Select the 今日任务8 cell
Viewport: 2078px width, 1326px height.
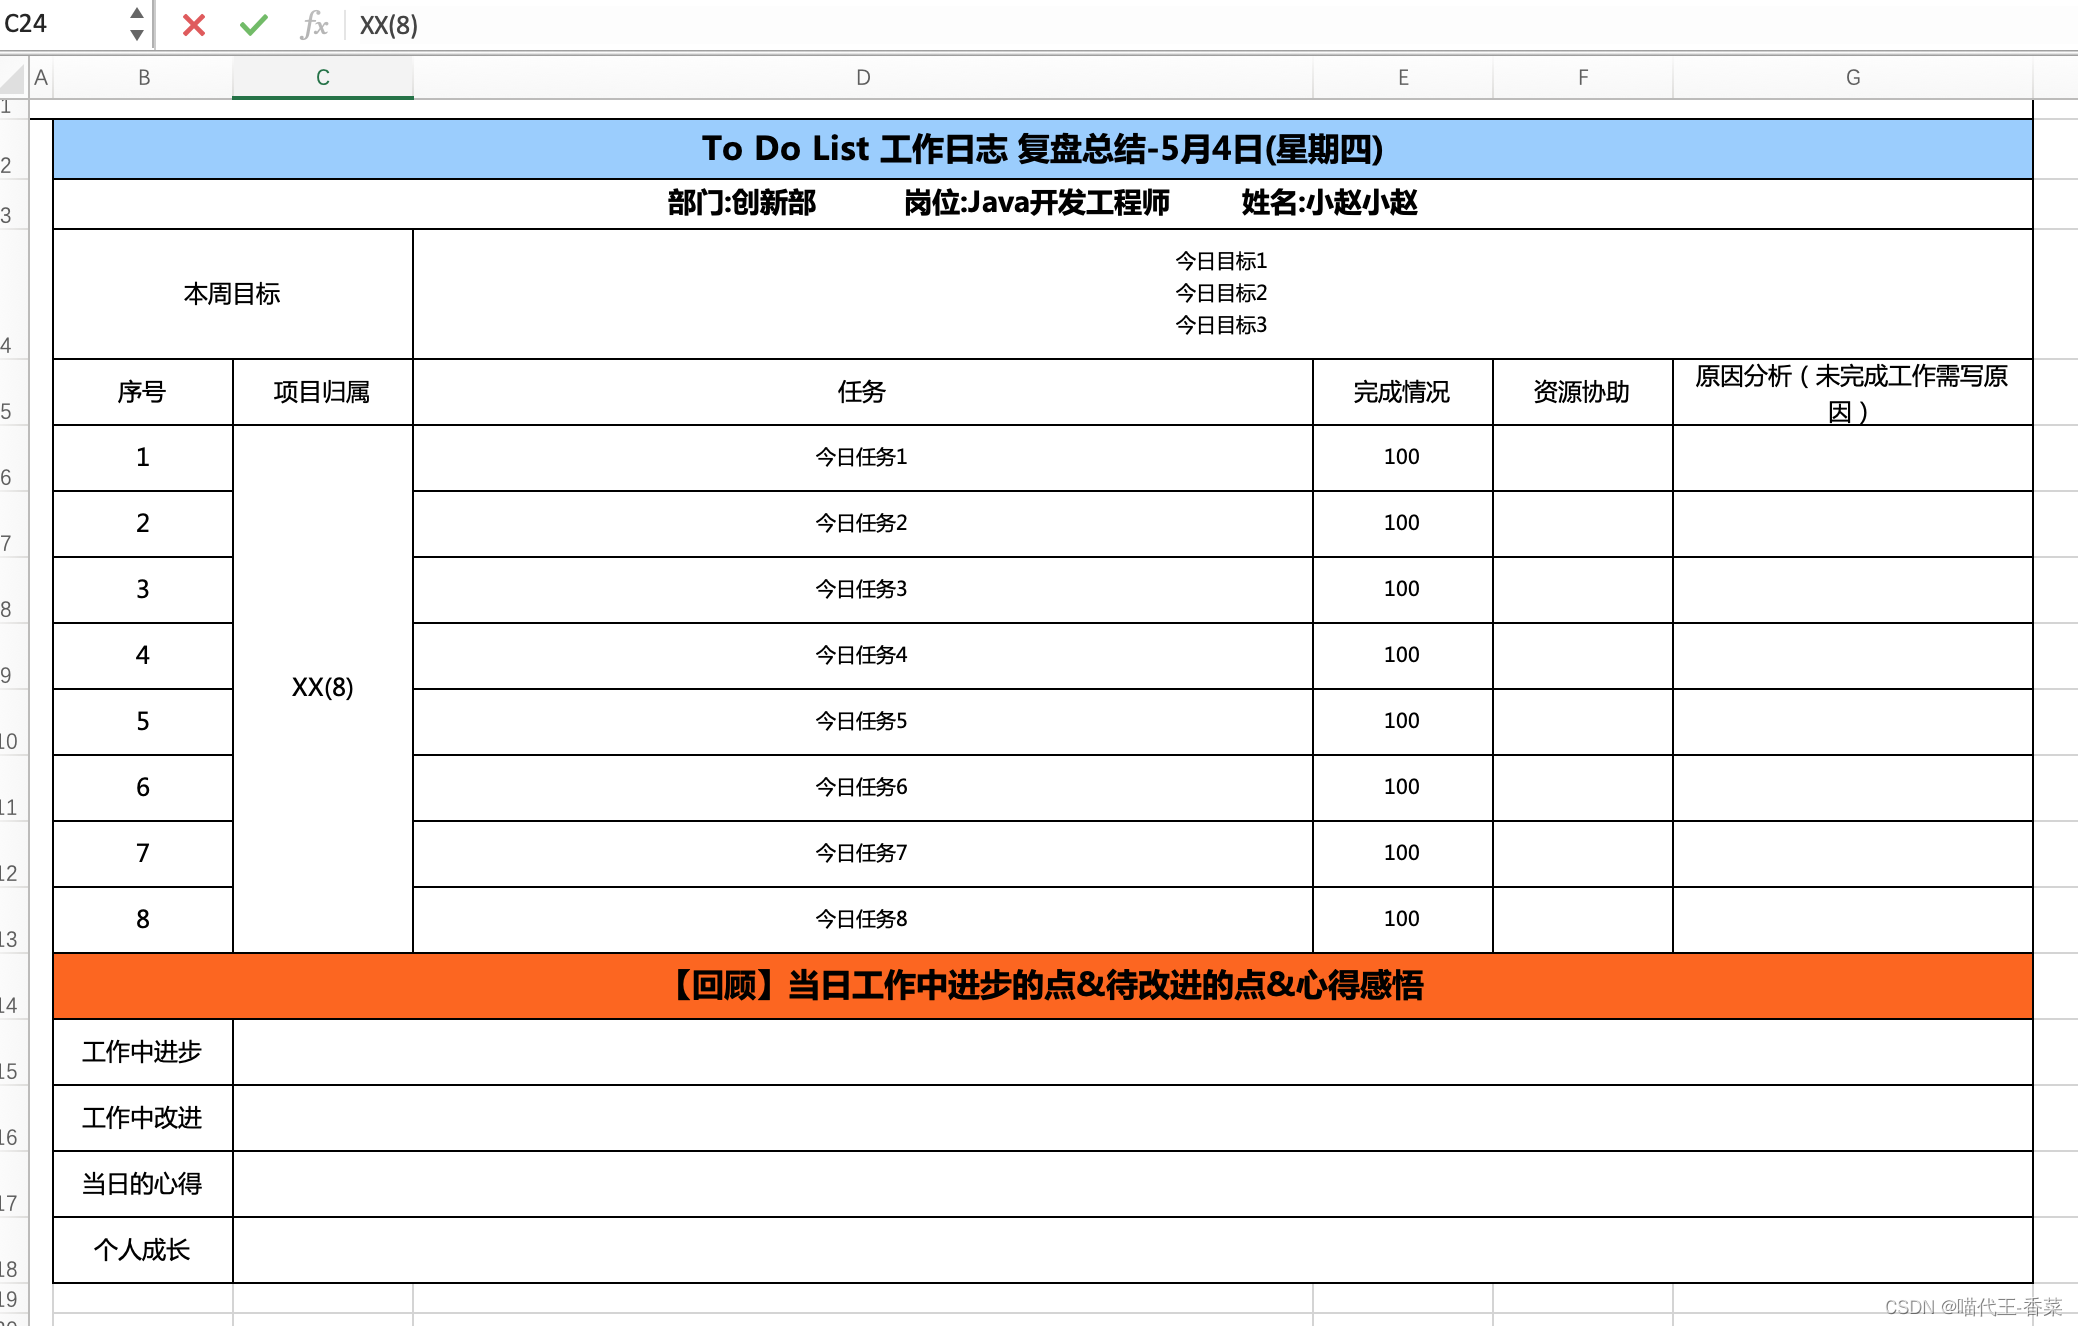click(x=863, y=920)
